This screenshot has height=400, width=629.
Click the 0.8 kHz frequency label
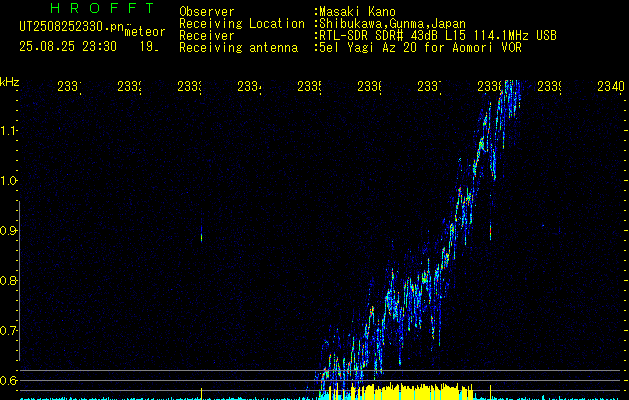pos(8,280)
